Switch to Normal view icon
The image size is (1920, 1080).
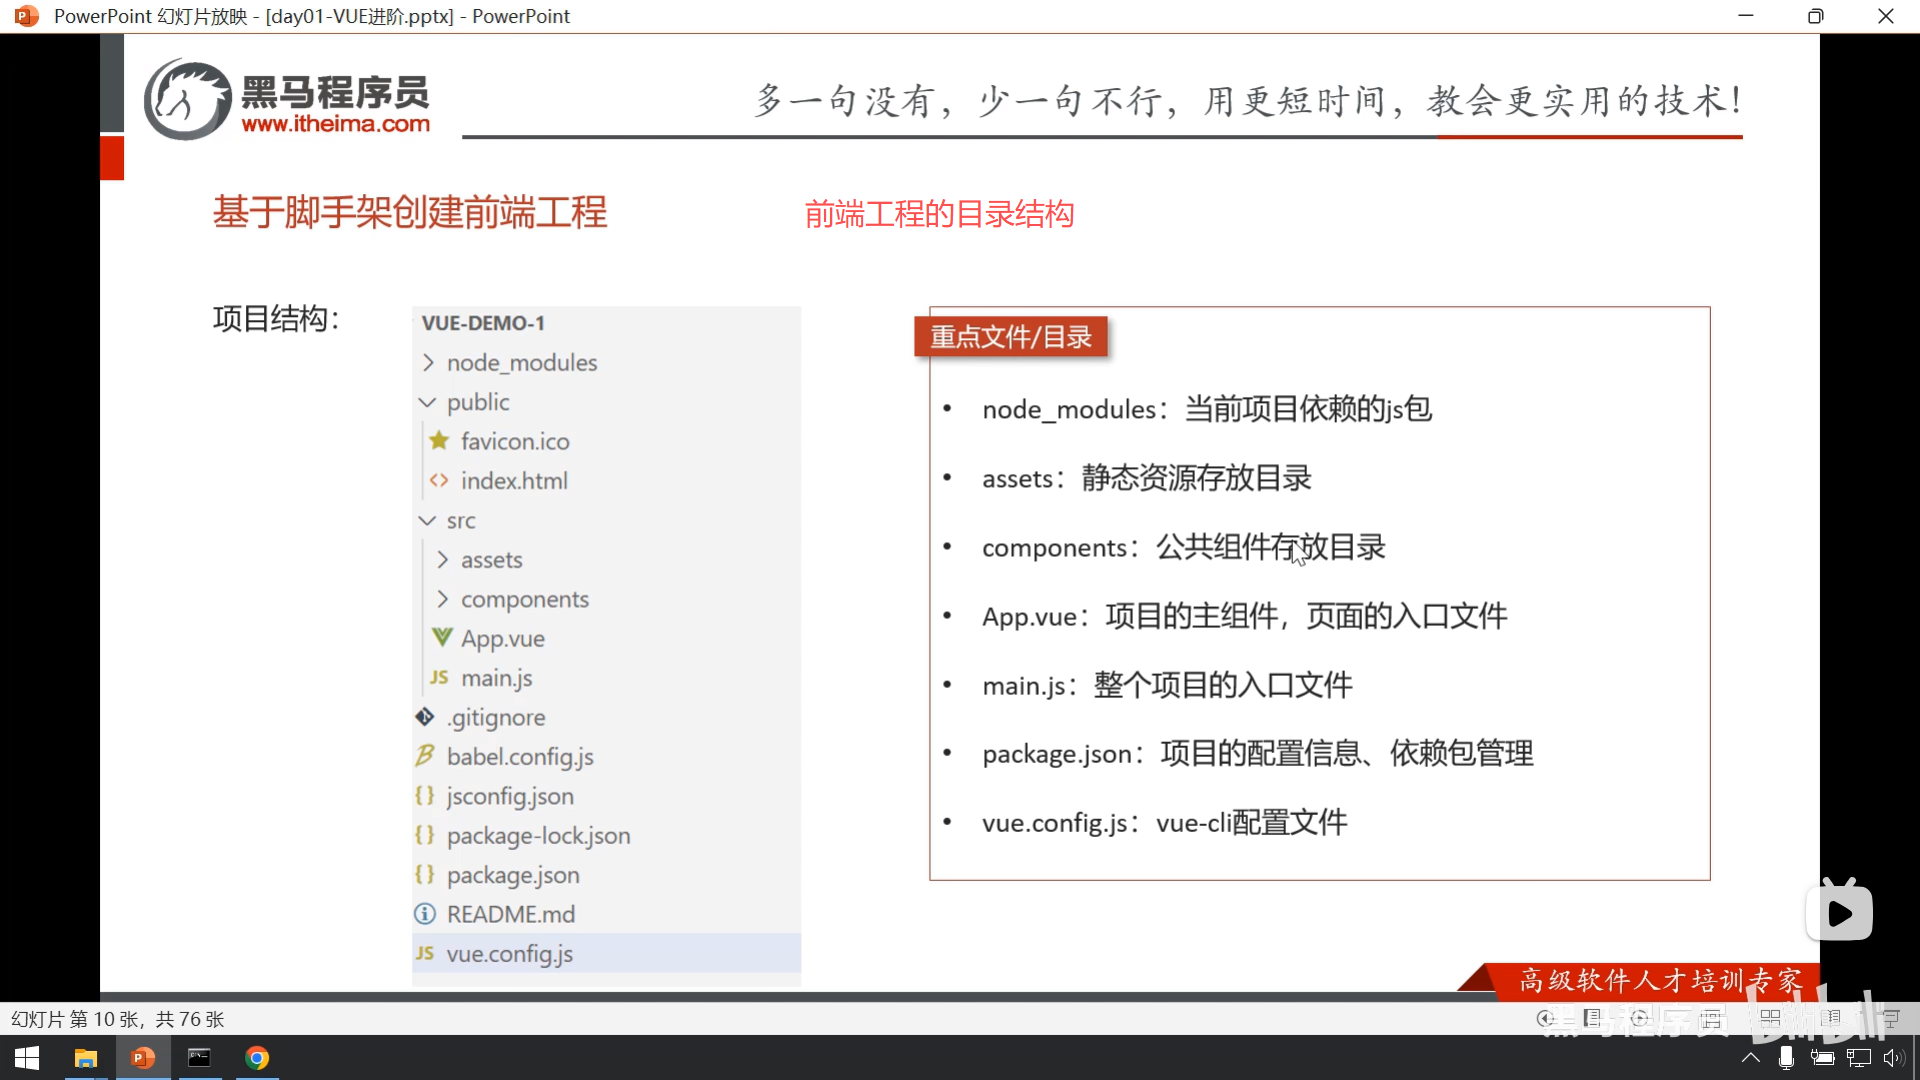(x=1712, y=1019)
